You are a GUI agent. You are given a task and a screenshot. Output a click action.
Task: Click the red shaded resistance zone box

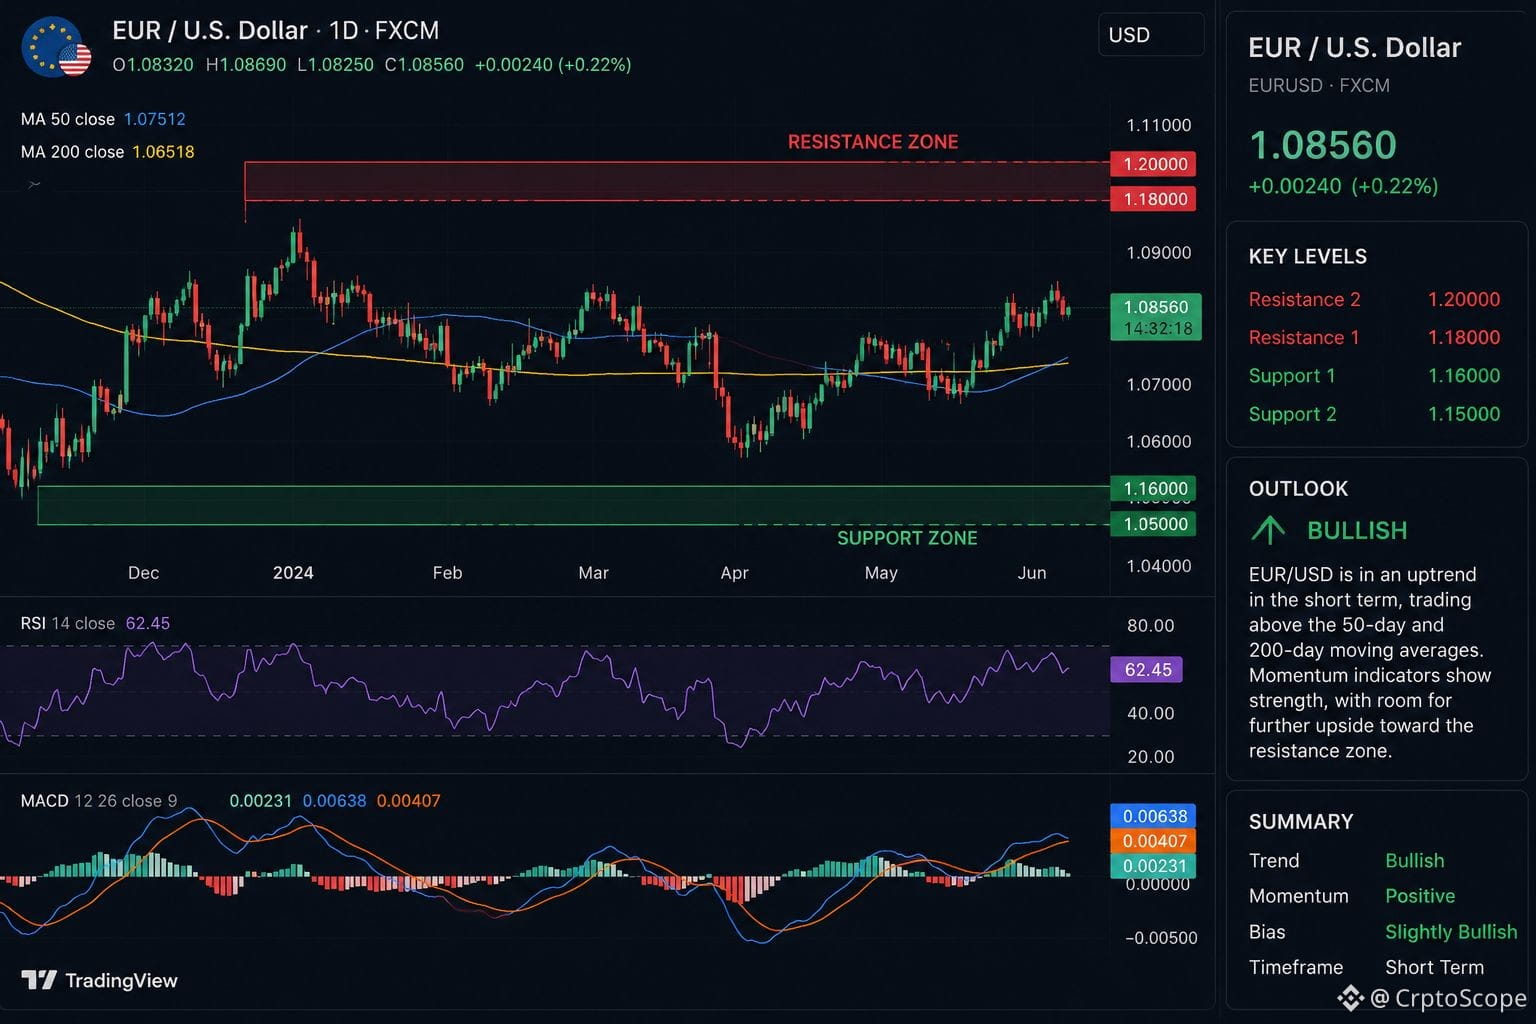pyautogui.click(x=677, y=181)
